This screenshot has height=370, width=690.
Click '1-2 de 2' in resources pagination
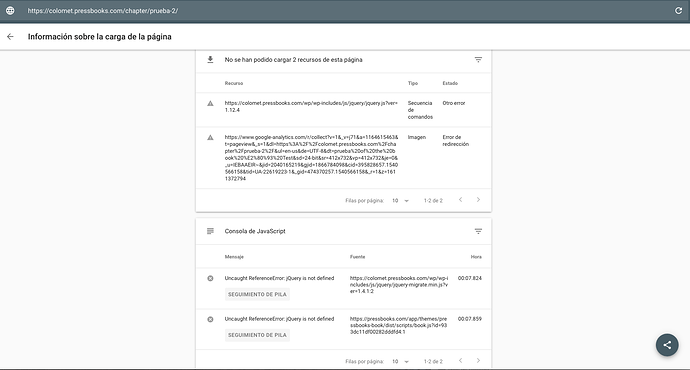coord(433,201)
